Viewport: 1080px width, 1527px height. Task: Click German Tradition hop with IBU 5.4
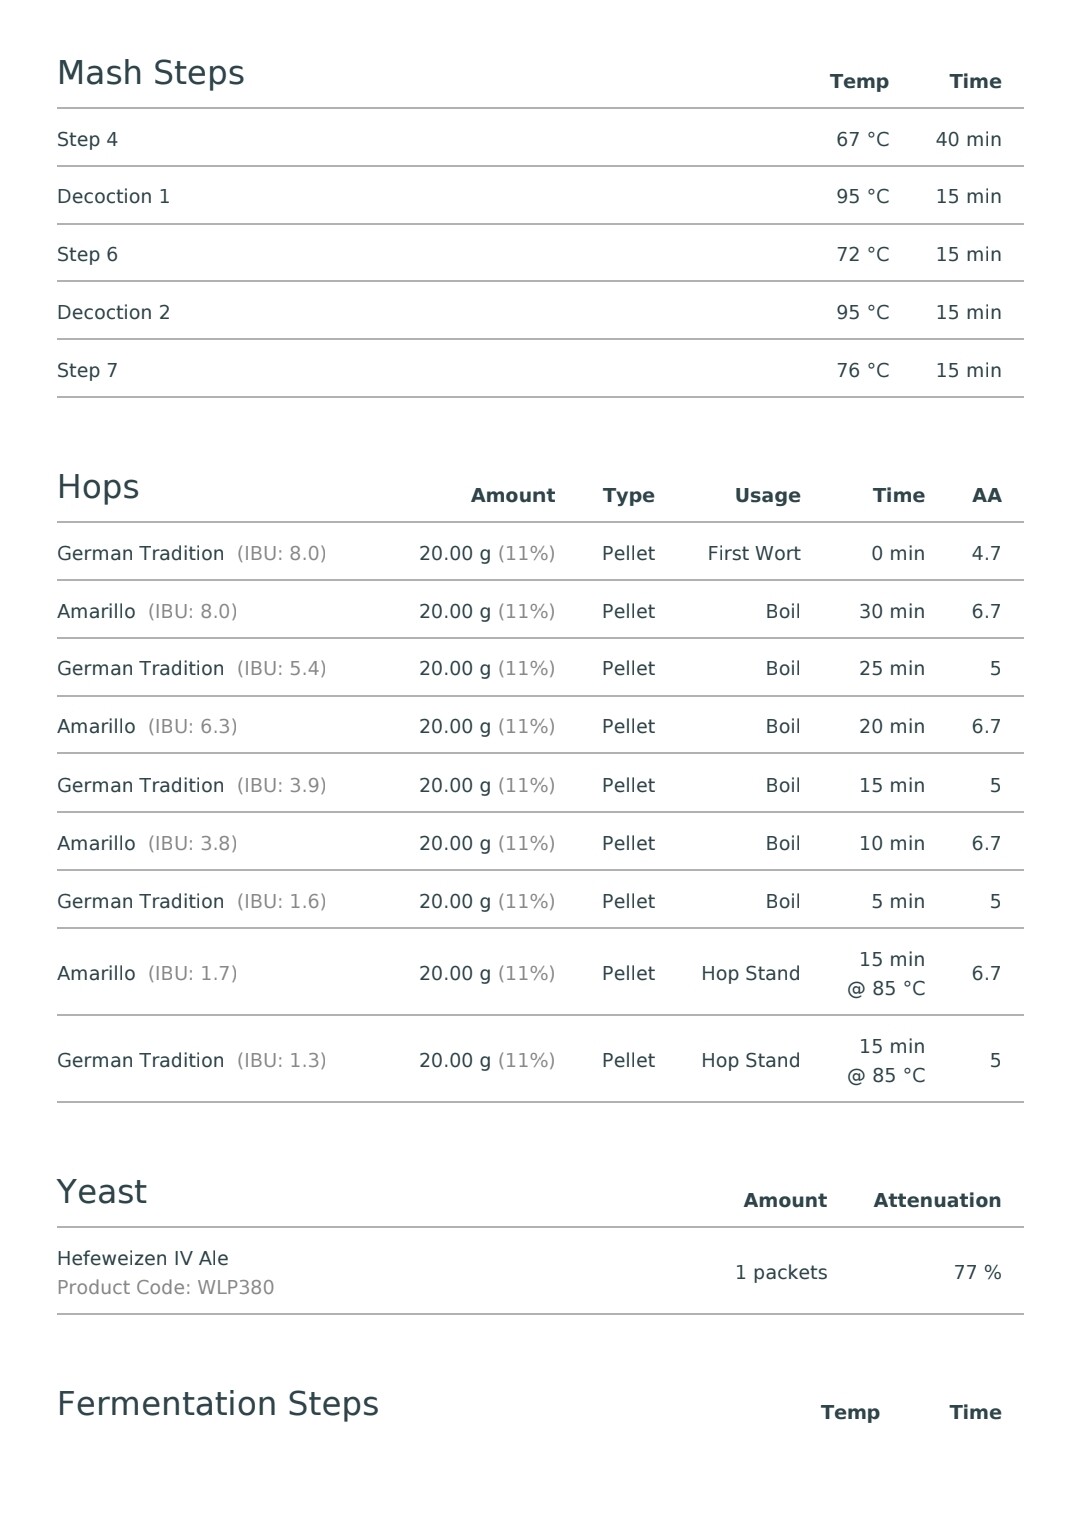540,668
